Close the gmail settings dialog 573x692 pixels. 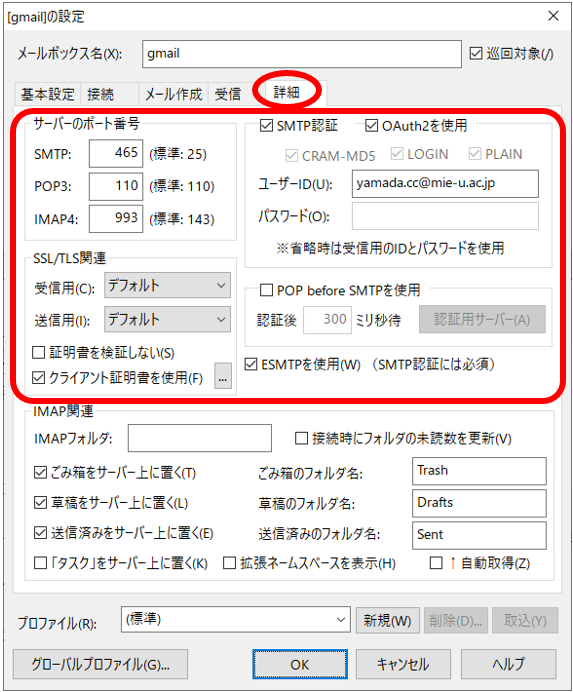click(553, 16)
